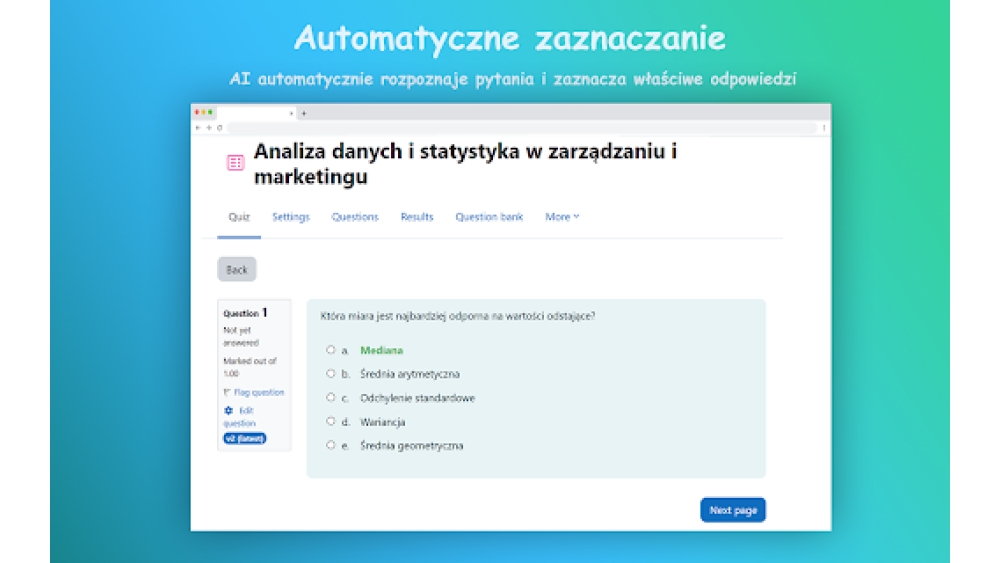Pick answer d. Wariancja
The image size is (1000, 563).
(x=330, y=421)
